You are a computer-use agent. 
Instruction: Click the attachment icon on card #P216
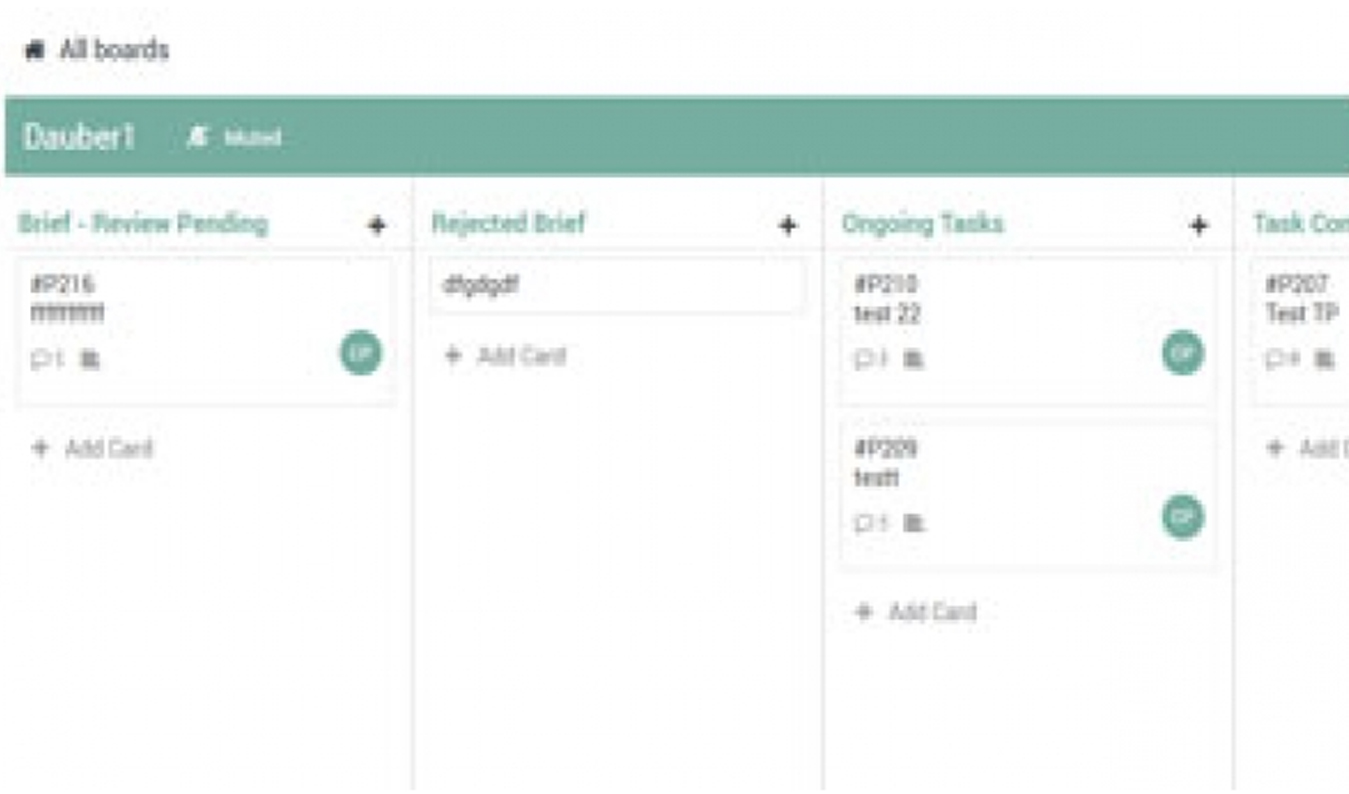pyautogui.click(x=90, y=358)
